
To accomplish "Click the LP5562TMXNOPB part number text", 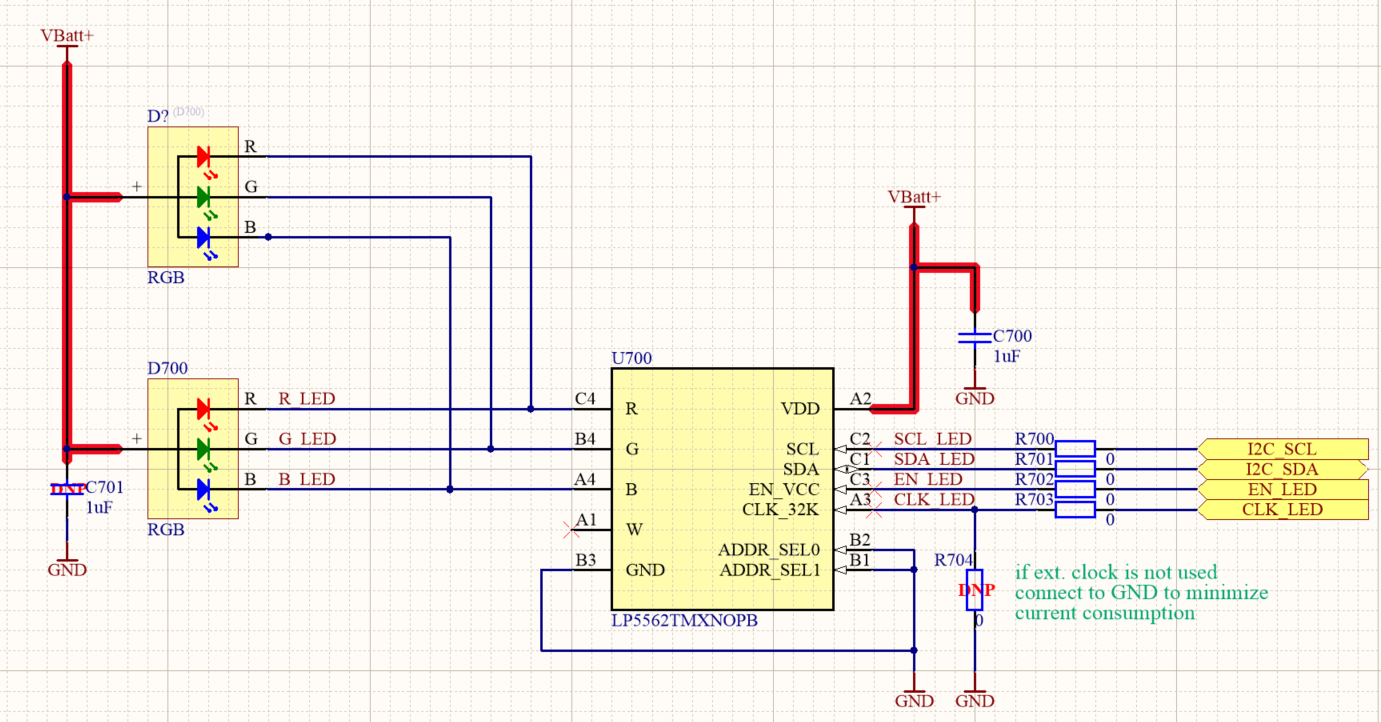I will pyautogui.click(x=684, y=620).
